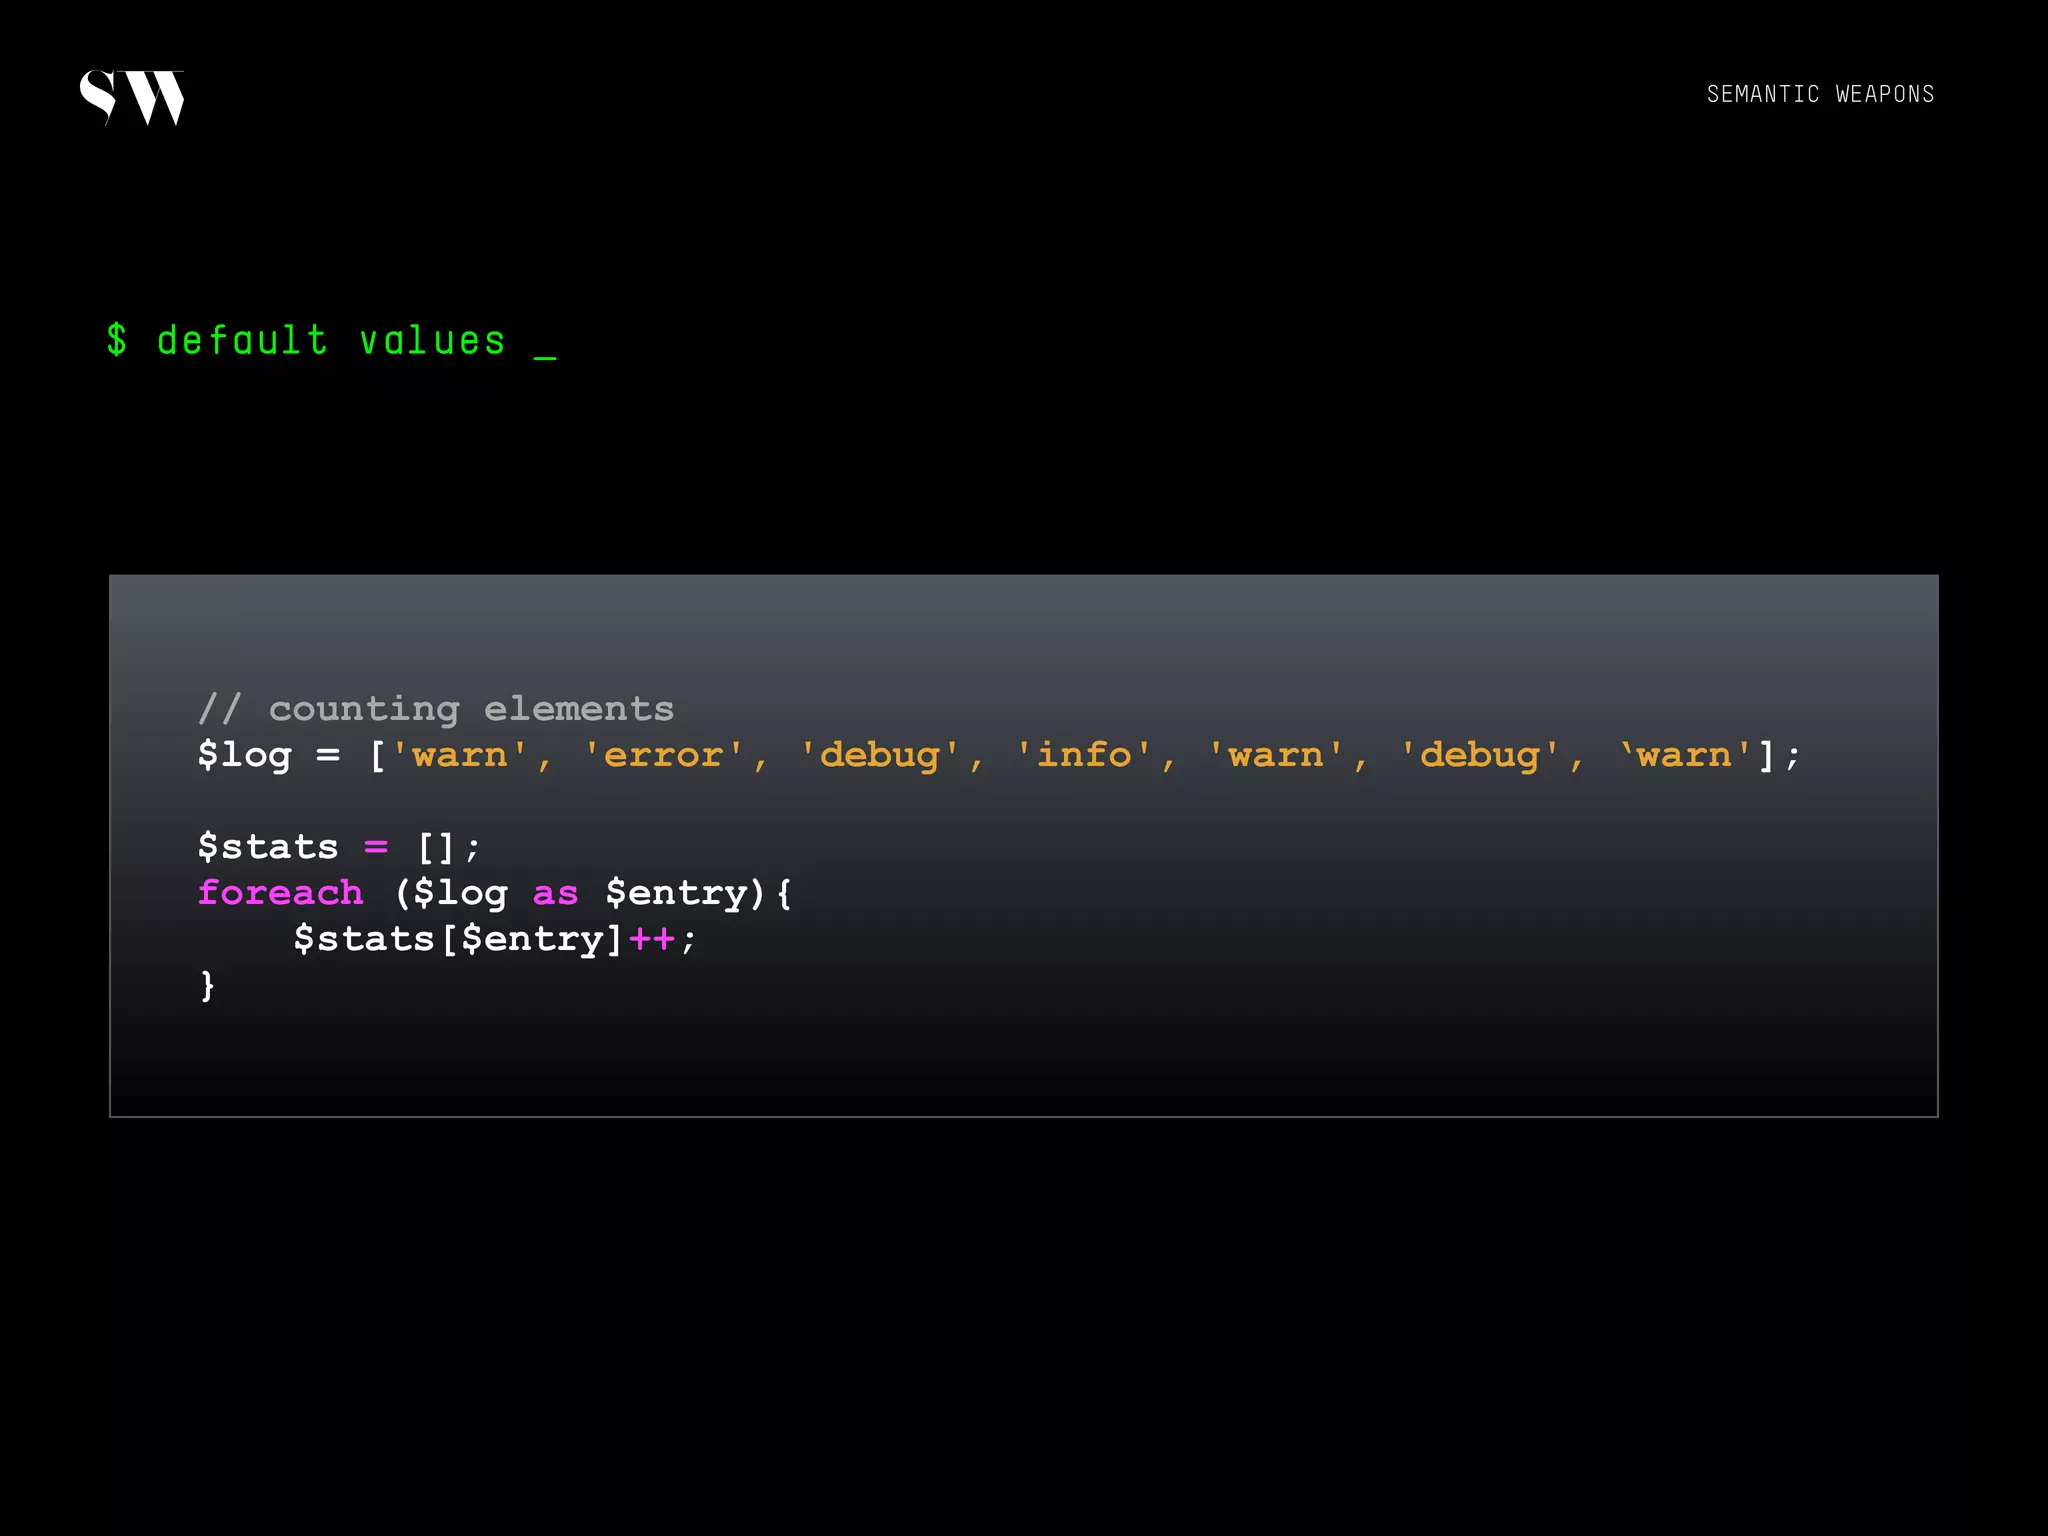Screen dimensions: 2048x1536
Task: Click the 'error' string in the array
Action: 664,755
